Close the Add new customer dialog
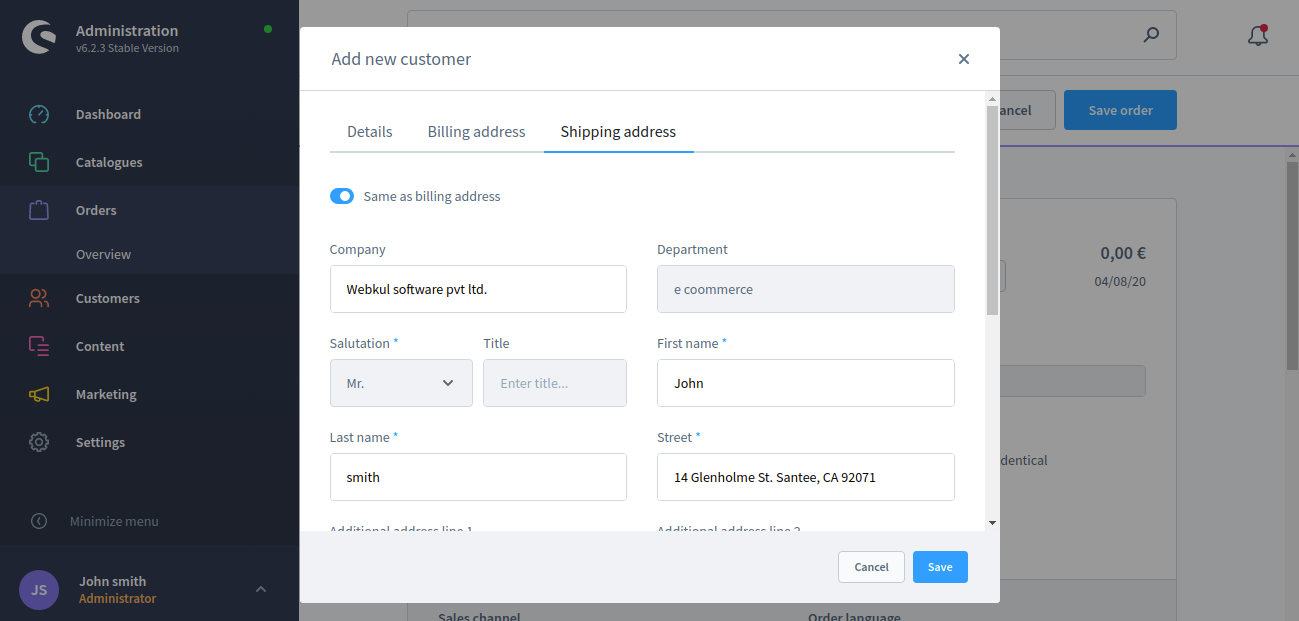The height and width of the screenshot is (621, 1299). click(x=964, y=59)
